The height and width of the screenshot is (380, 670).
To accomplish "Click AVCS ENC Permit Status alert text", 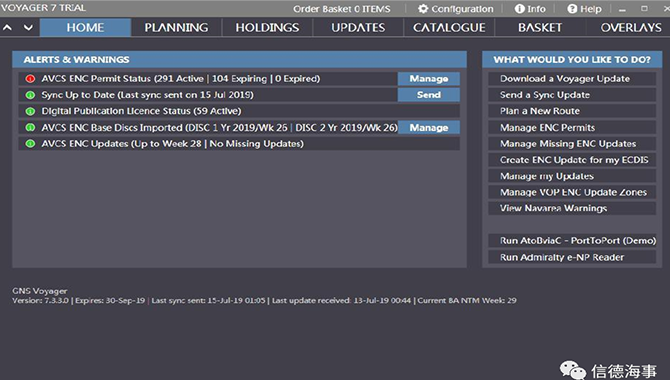I will (181, 79).
